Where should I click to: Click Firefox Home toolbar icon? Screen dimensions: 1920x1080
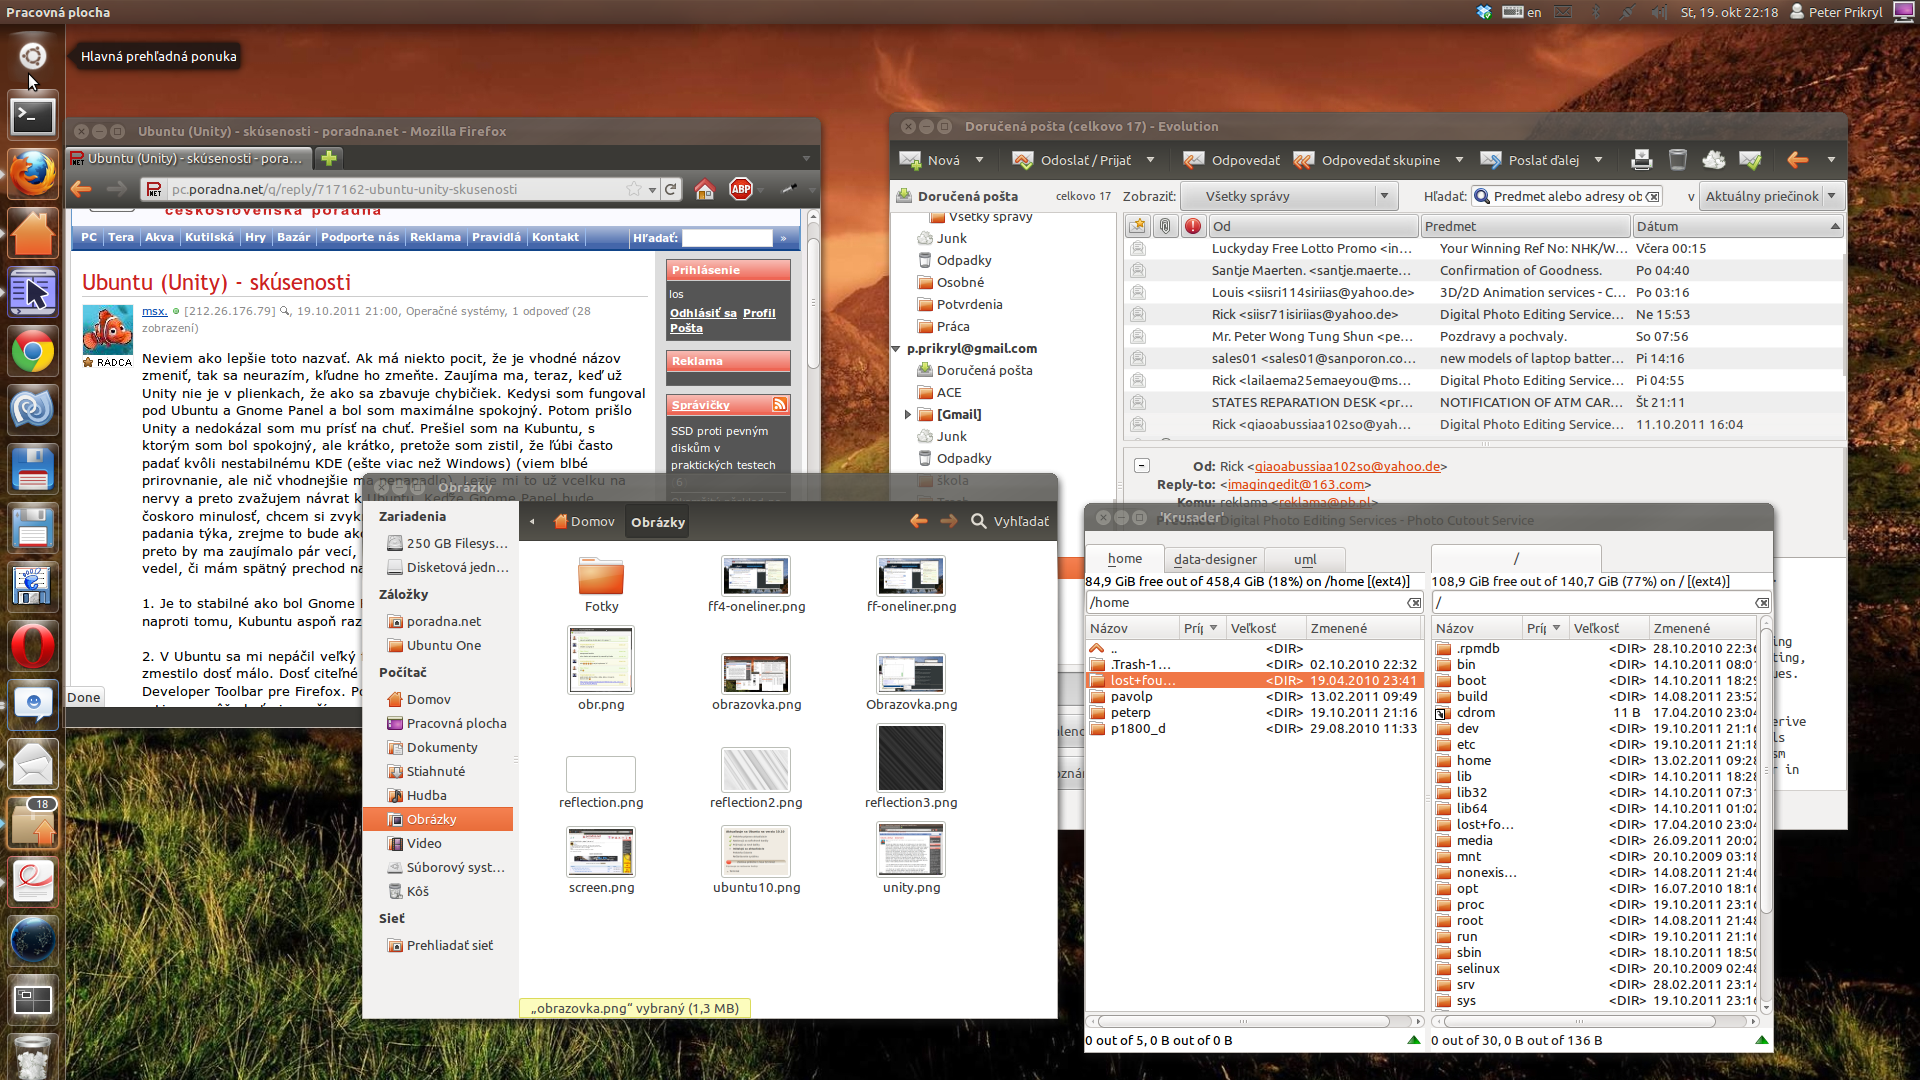(705, 189)
